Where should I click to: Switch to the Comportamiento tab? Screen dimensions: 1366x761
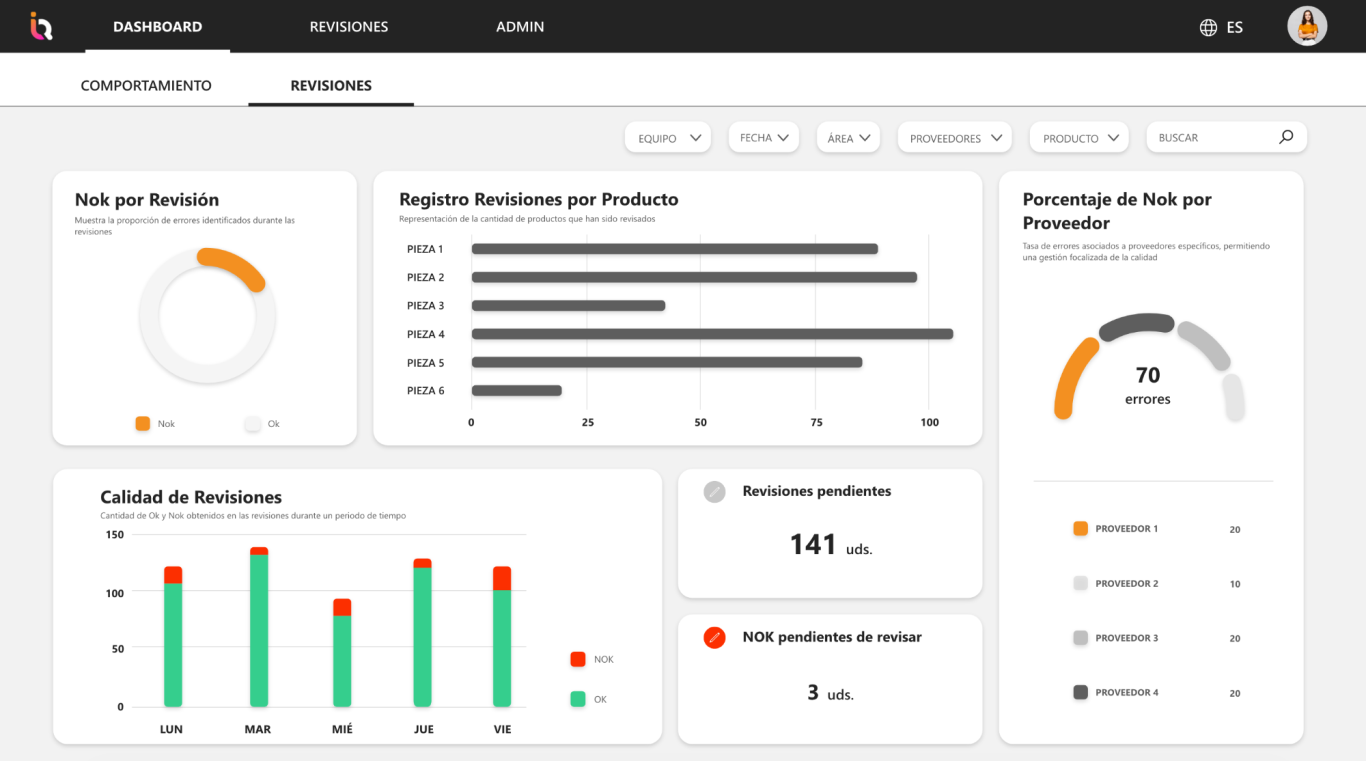pos(146,86)
